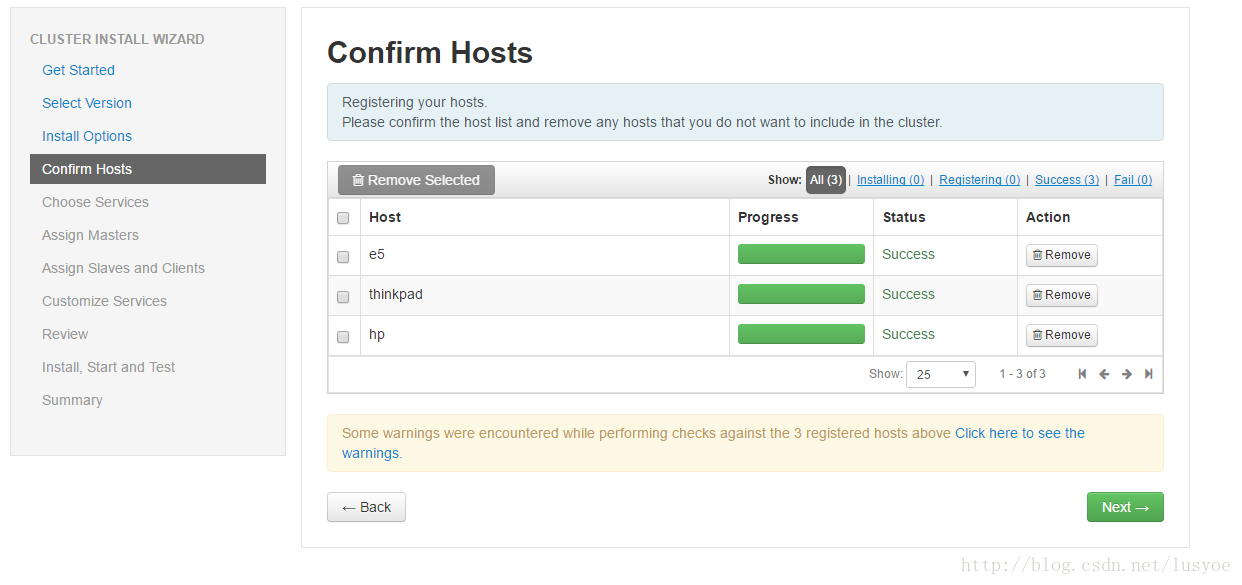Open Install Options wizard step
This screenshot has width=1242, height=585.
87,136
